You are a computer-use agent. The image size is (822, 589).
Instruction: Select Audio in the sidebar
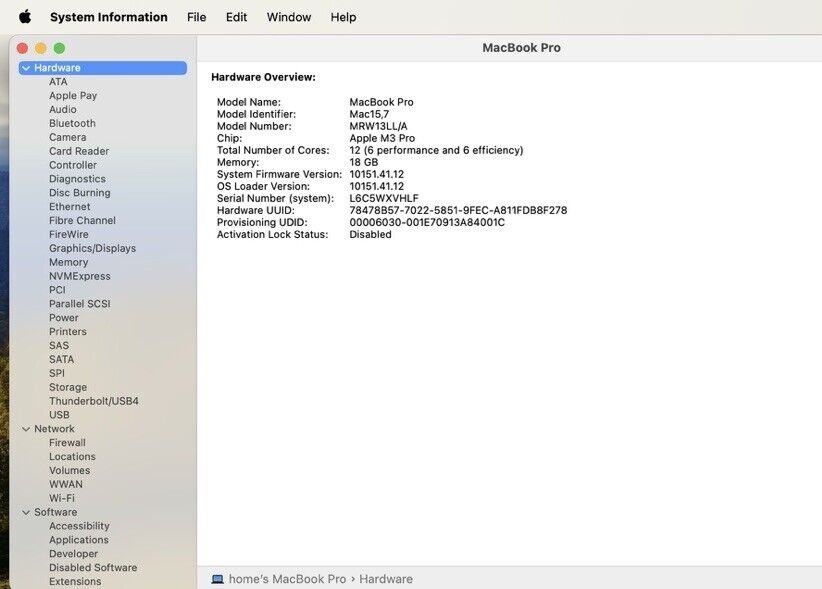(x=62, y=110)
